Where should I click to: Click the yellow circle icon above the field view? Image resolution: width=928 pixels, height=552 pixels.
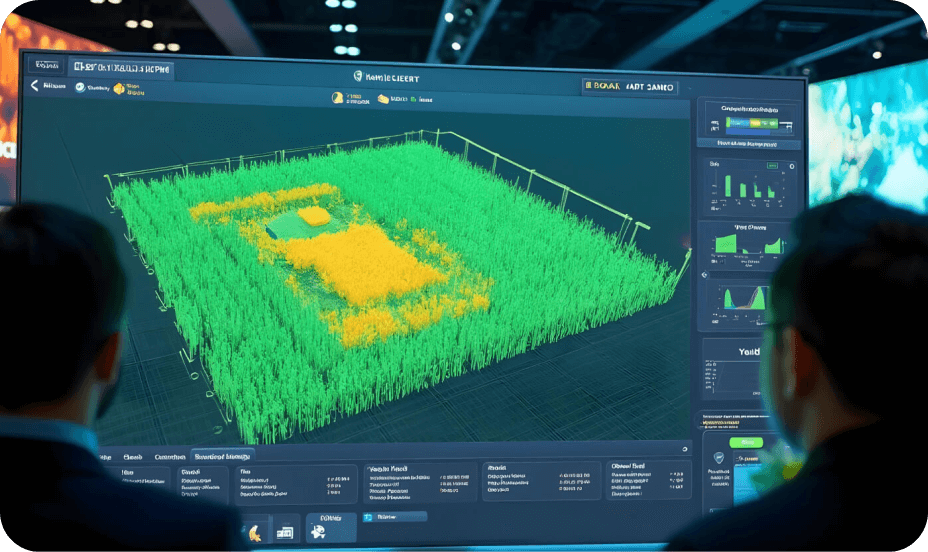(337, 98)
